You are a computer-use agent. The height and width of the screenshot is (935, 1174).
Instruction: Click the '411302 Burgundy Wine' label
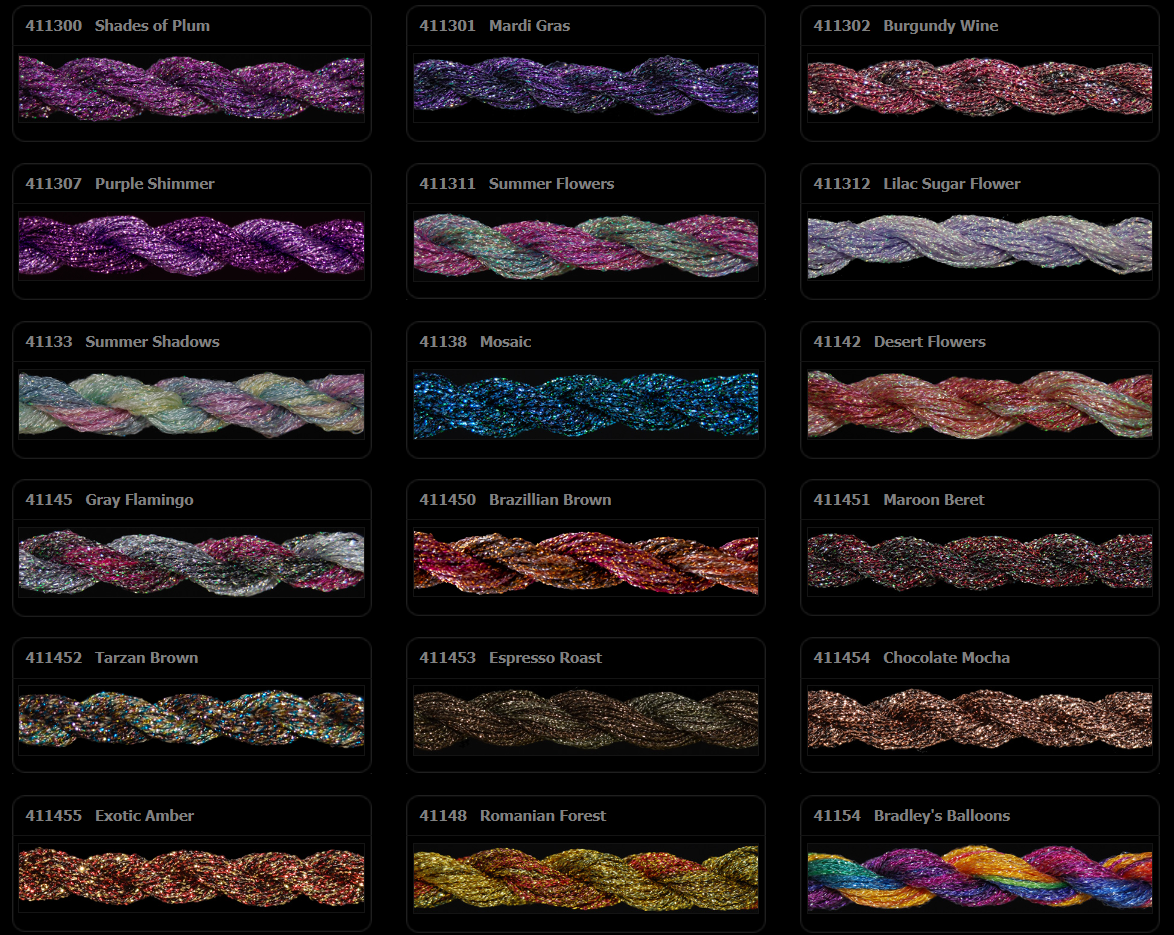(x=906, y=25)
